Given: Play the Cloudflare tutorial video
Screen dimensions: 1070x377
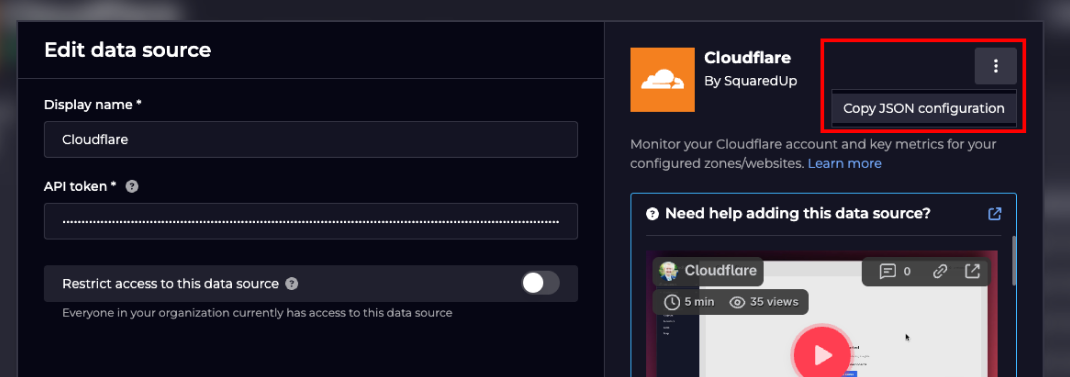Looking at the screenshot, I should [x=822, y=355].
